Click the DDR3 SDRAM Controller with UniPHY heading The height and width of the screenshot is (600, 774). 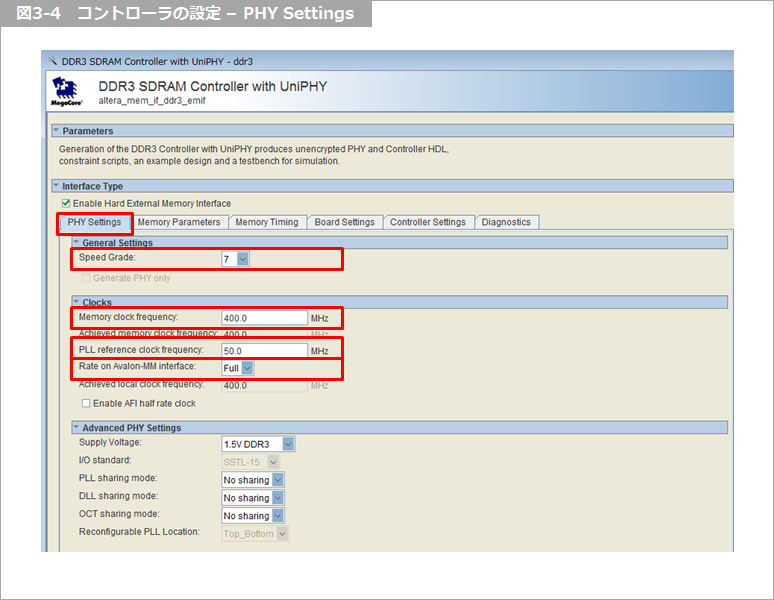click(x=213, y=86)
